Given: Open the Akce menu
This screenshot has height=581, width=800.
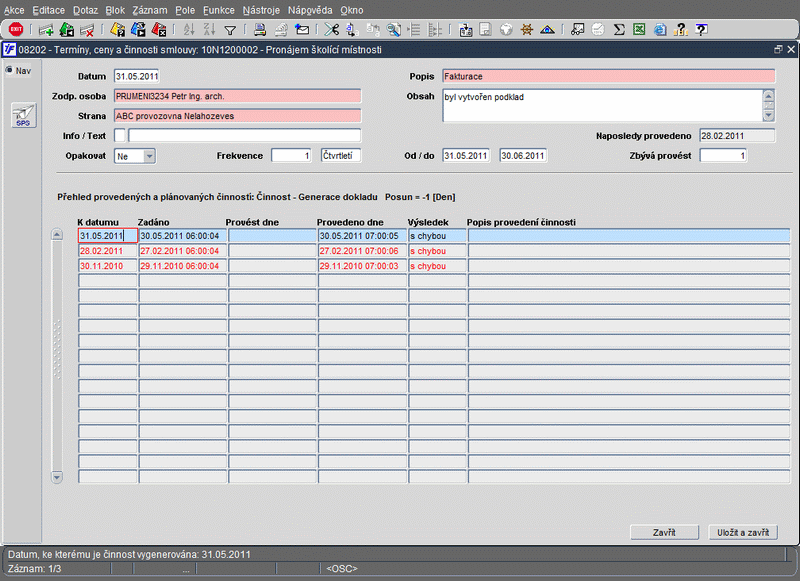Looking at the screenshot, I should pyautogui.click(x=14, y=10).
